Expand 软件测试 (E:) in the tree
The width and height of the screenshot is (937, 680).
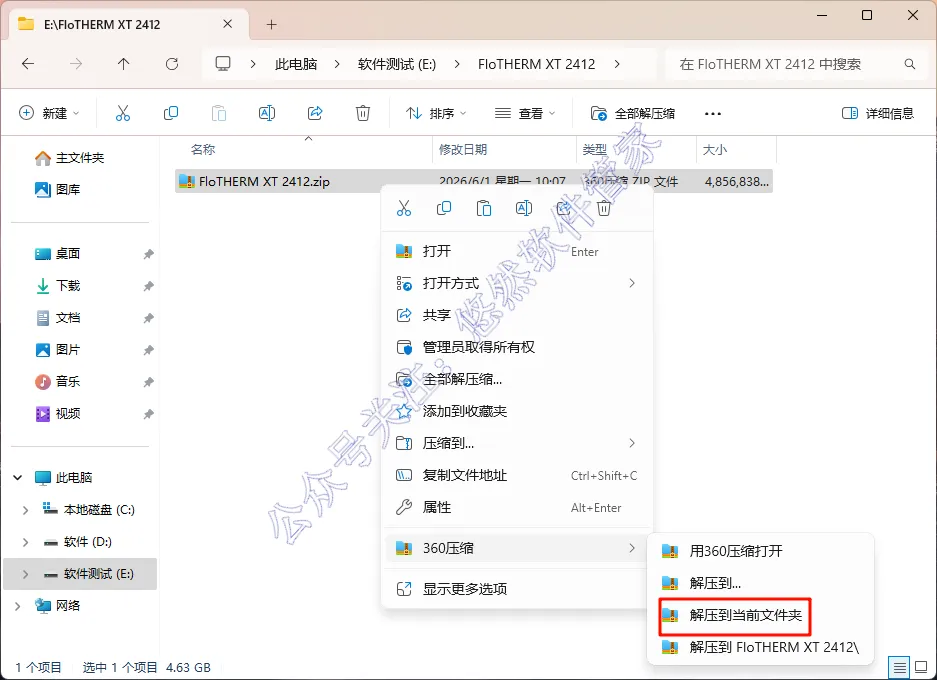[x=25, y=574]
